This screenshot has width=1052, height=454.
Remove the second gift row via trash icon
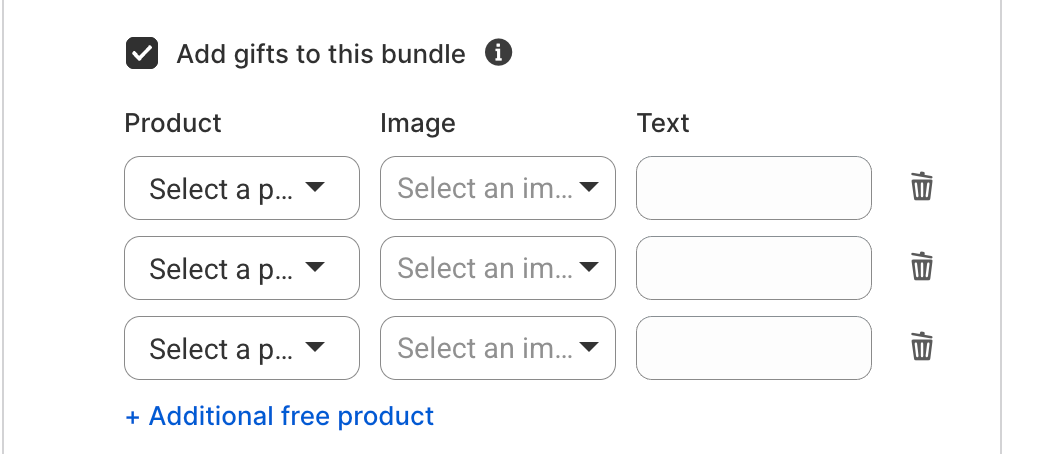pyautogui.click(x=922, y=267)
